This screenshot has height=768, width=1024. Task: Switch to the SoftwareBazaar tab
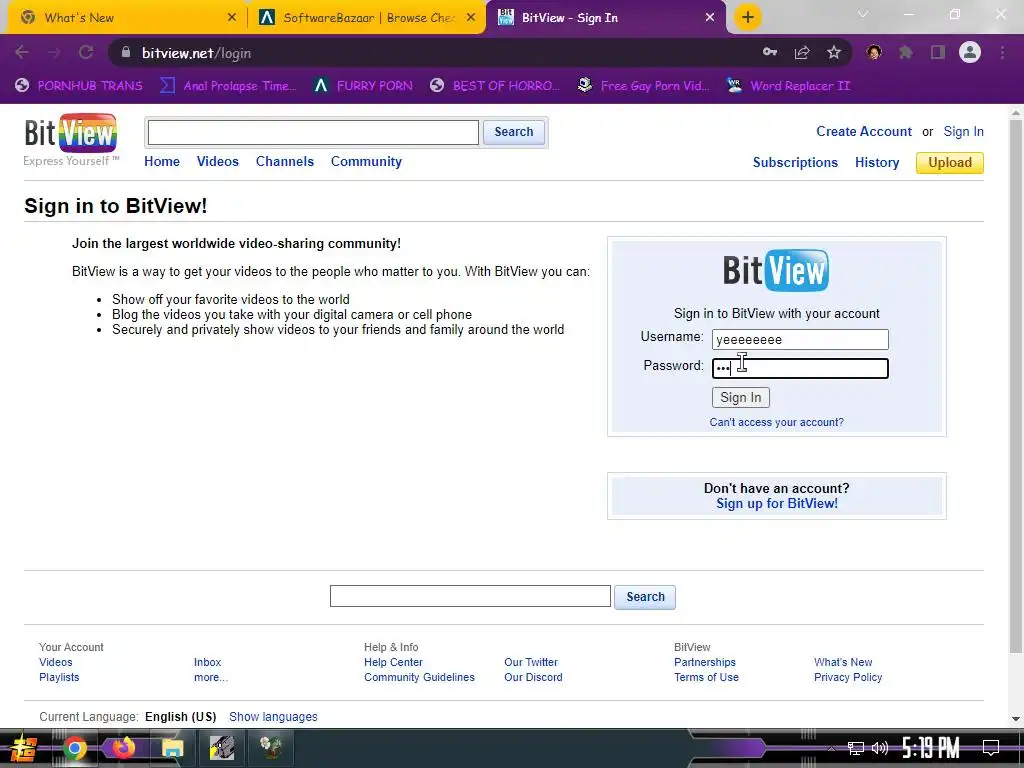(366, 18)
